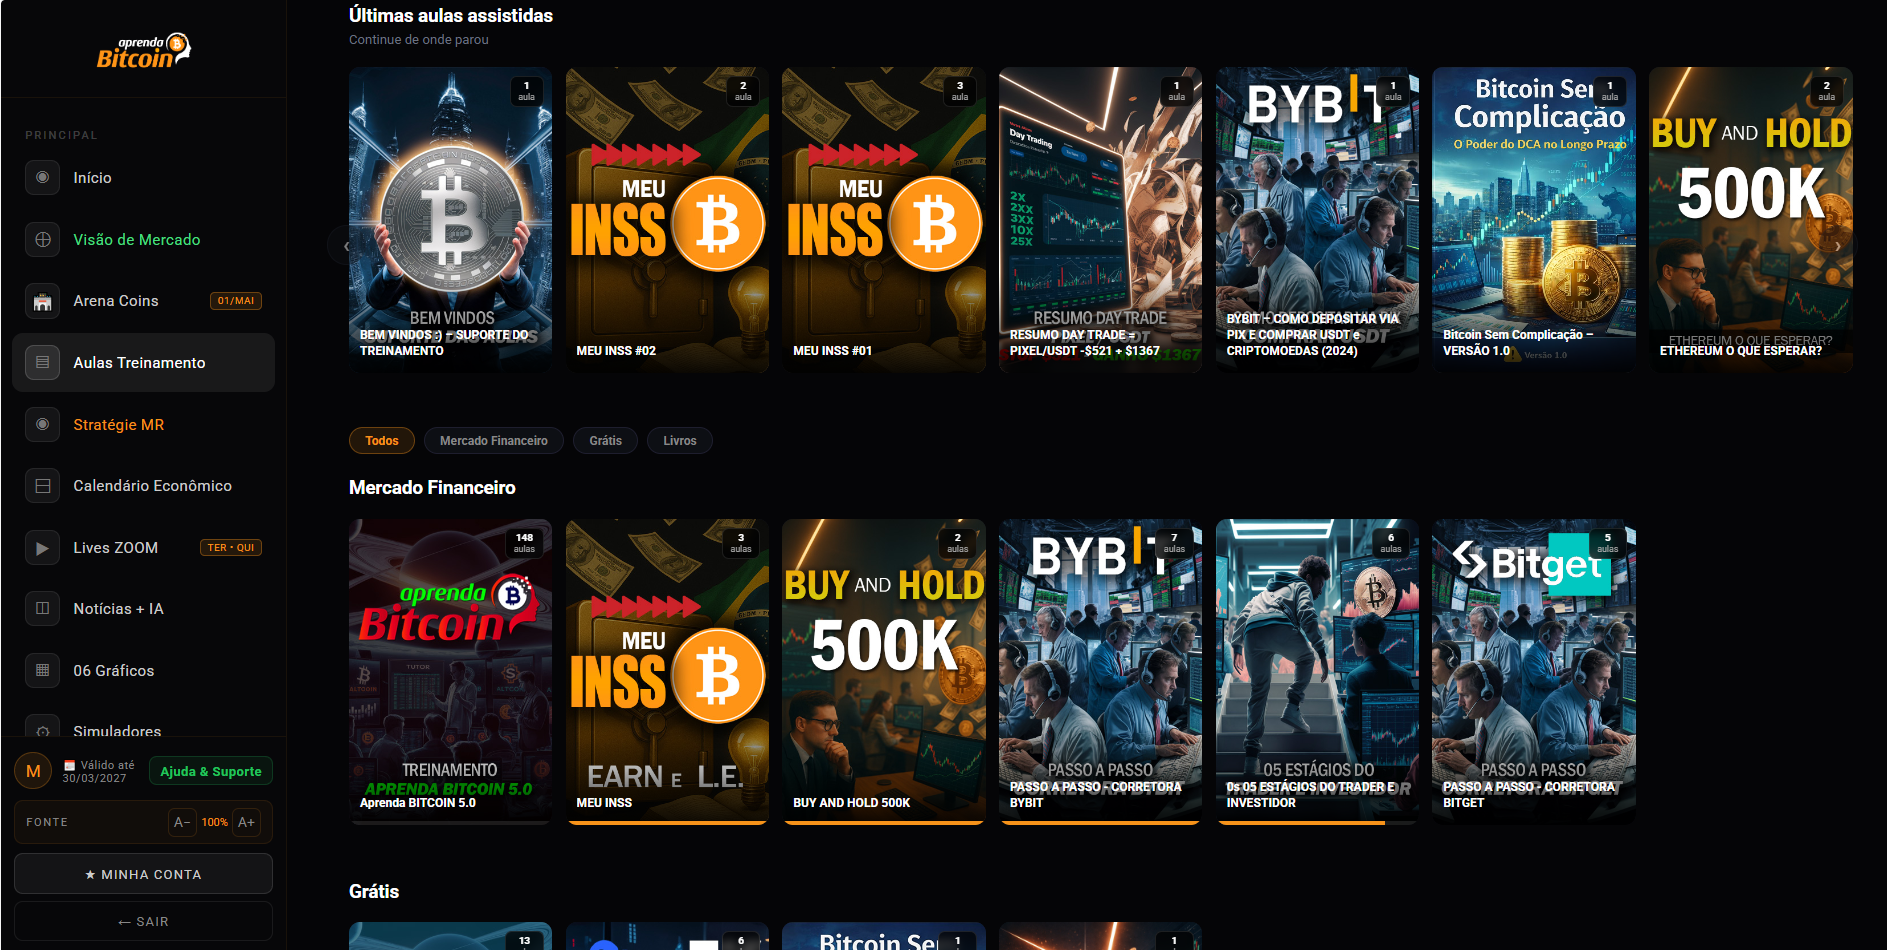Image resolution: width=1887 pixels, height=950 pixels.
Task: Open the Resumo Day Trade PIXEL/USDT card
Action: (x=1100, y=220)
